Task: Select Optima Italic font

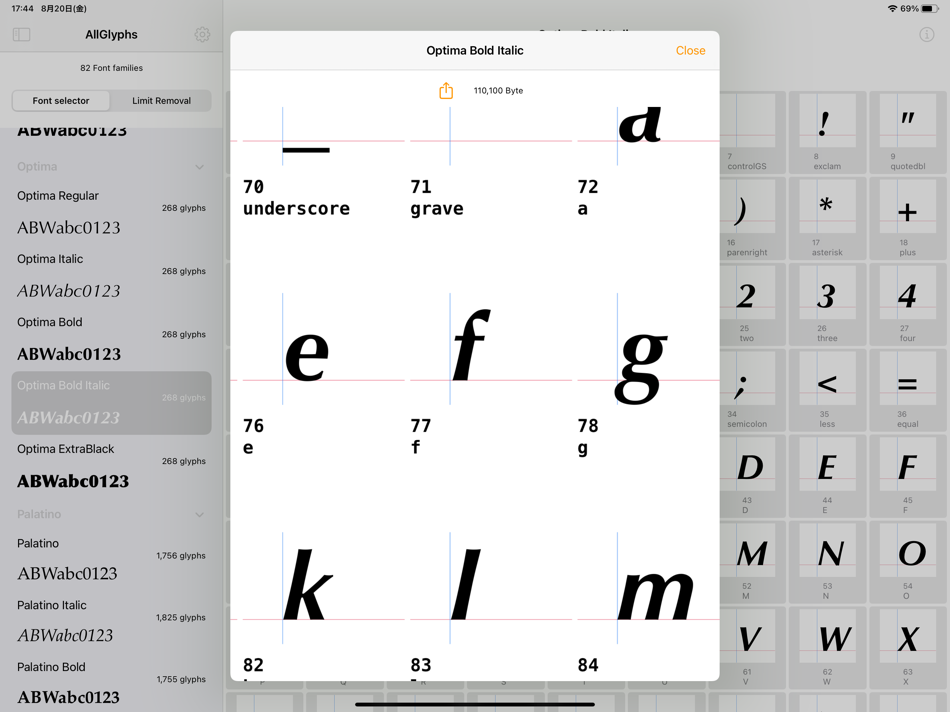Action: (111, 276)
